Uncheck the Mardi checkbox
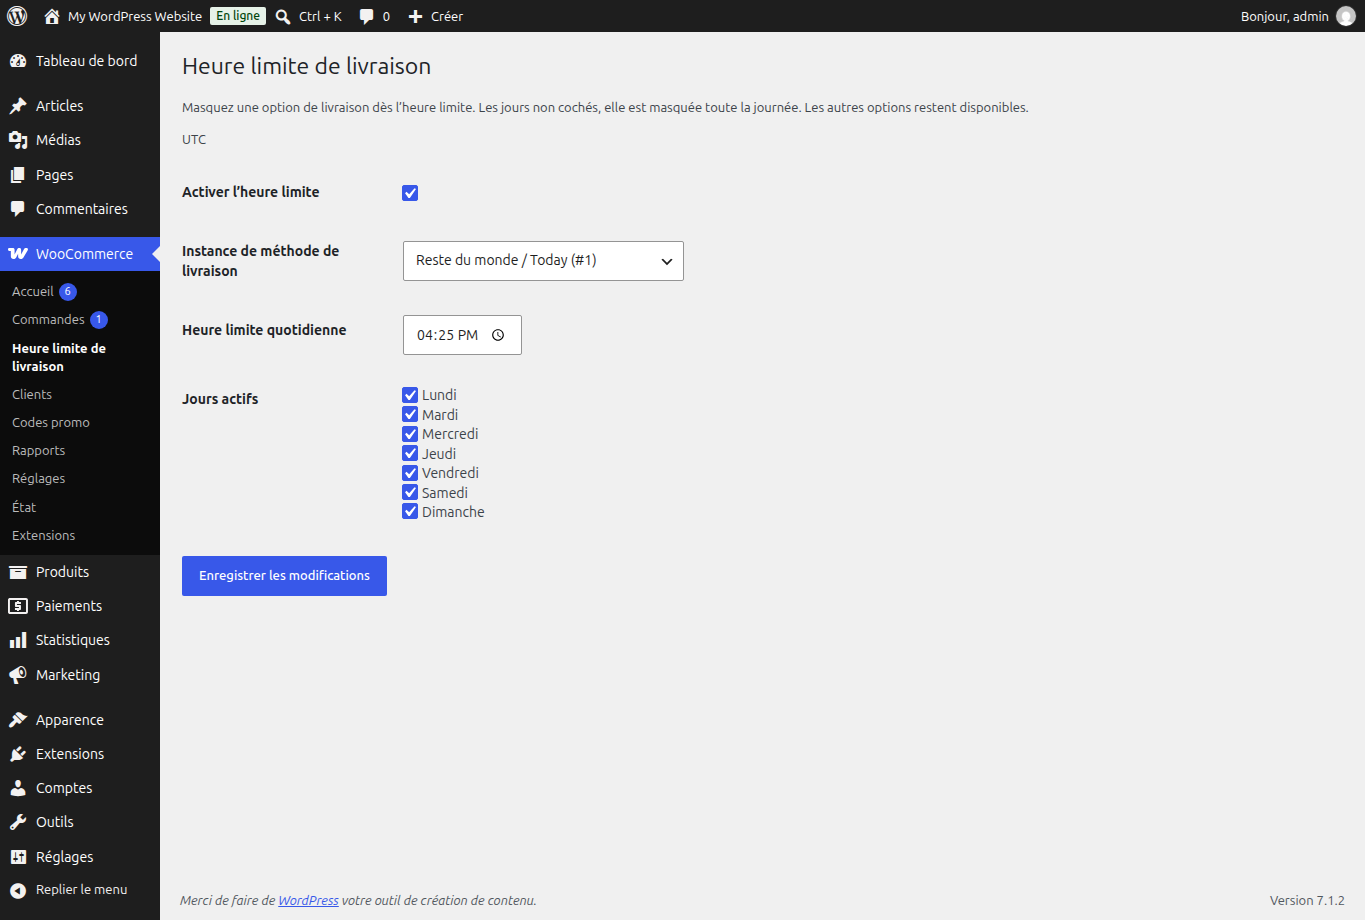The width and height of the screenshot is (1365, 920). pos(410,414)
